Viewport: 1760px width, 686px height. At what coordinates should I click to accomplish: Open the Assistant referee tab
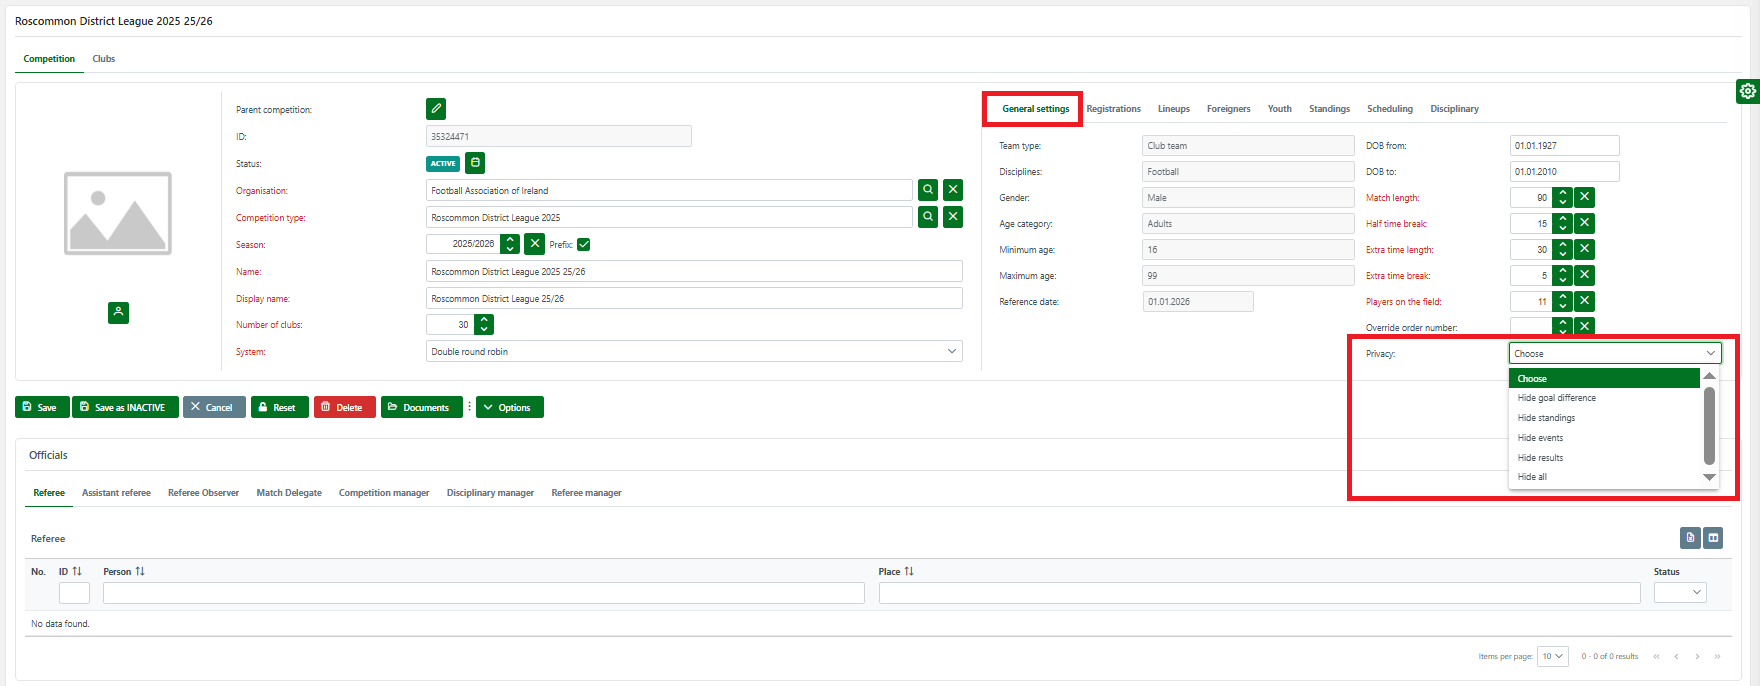coord(116,493)
